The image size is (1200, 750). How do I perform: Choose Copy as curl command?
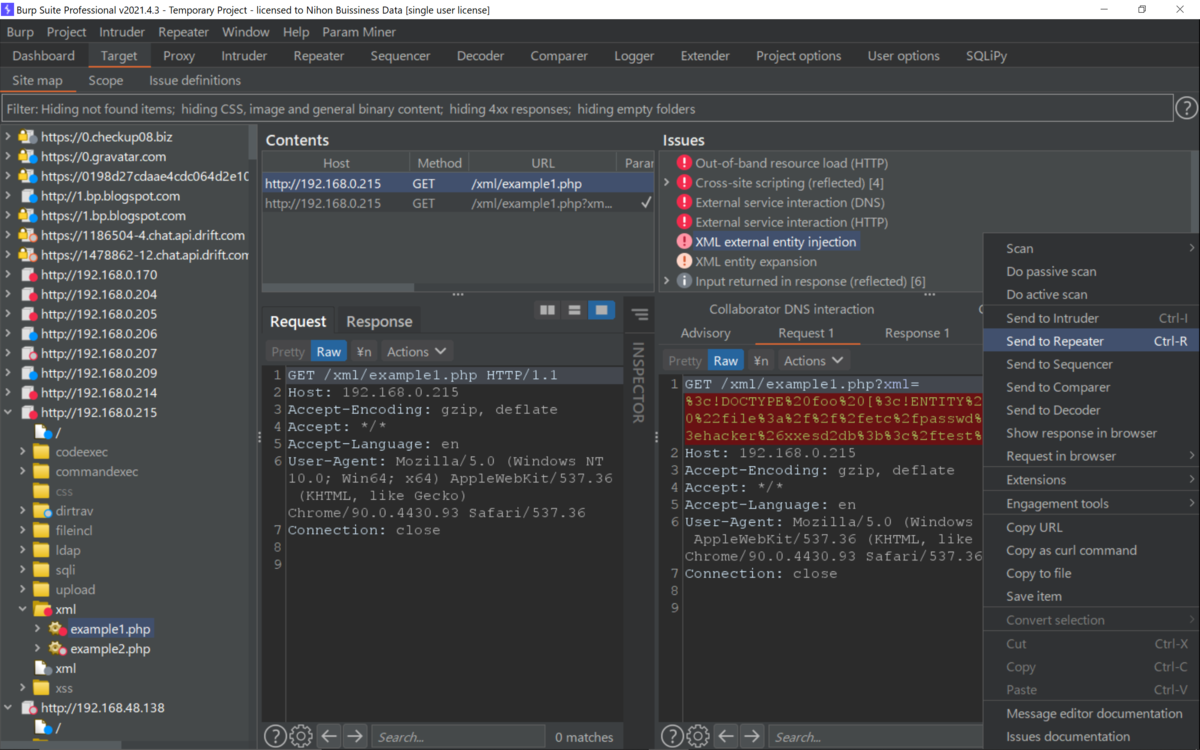pos(1091,550)
